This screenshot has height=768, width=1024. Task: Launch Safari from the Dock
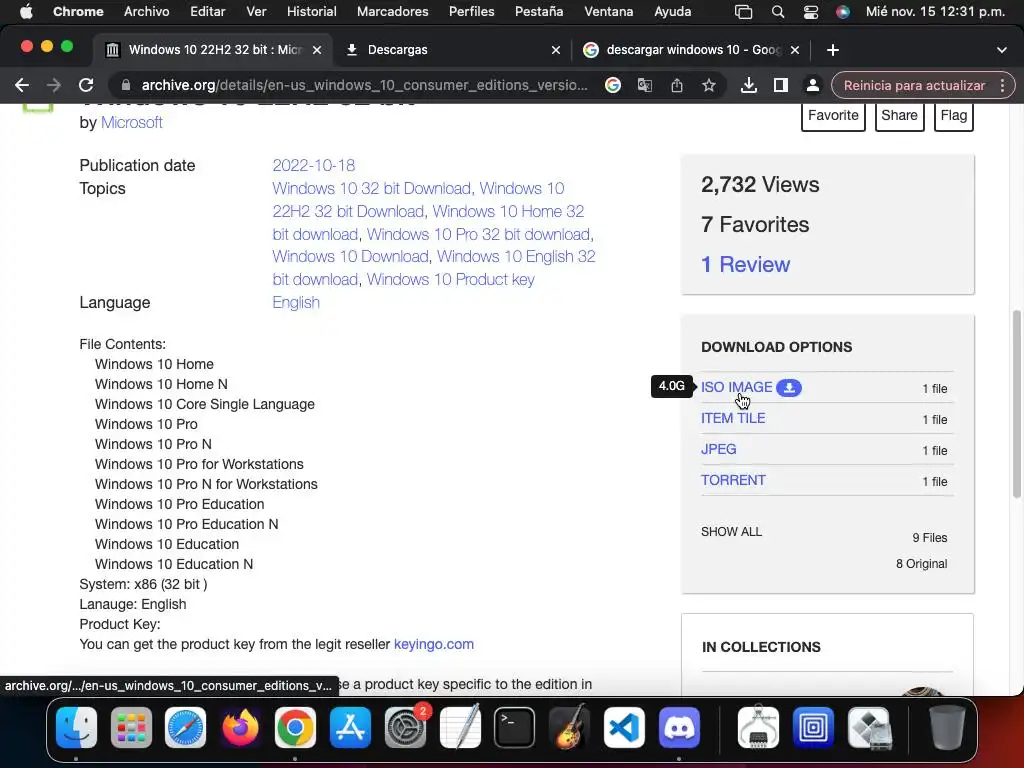[x=185, y=727]
